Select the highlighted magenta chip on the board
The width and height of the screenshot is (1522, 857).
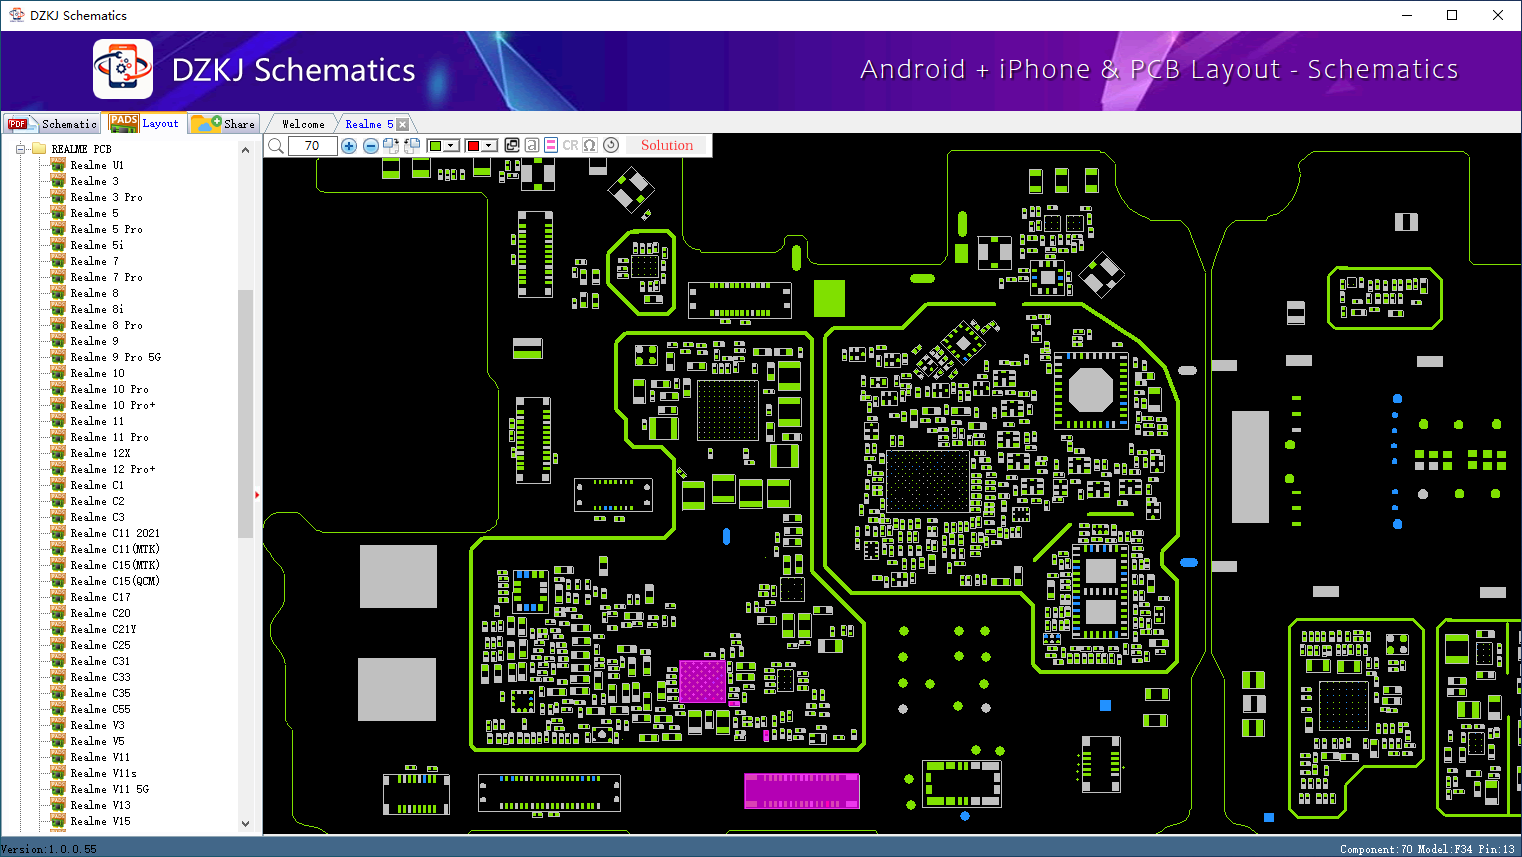(x=702, y=681)
